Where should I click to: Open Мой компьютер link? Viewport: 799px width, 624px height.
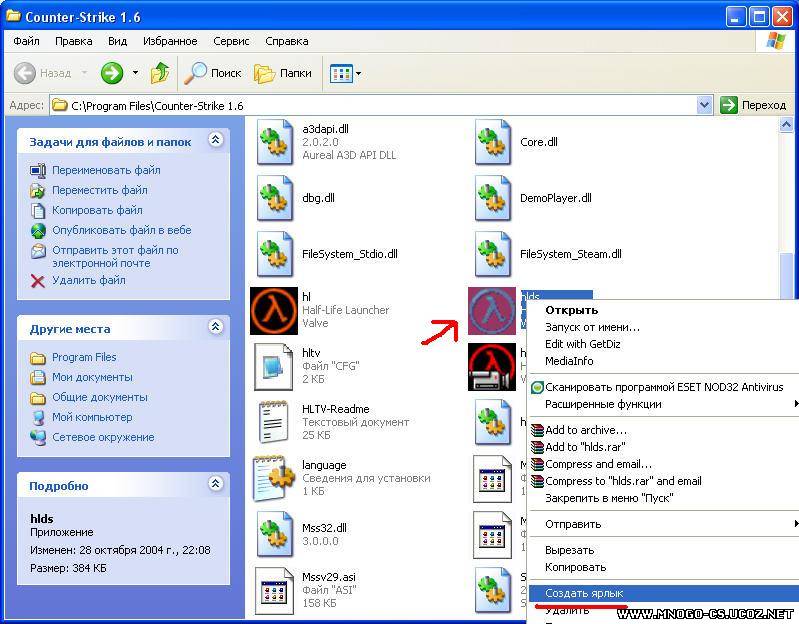[x=92, y=417]
